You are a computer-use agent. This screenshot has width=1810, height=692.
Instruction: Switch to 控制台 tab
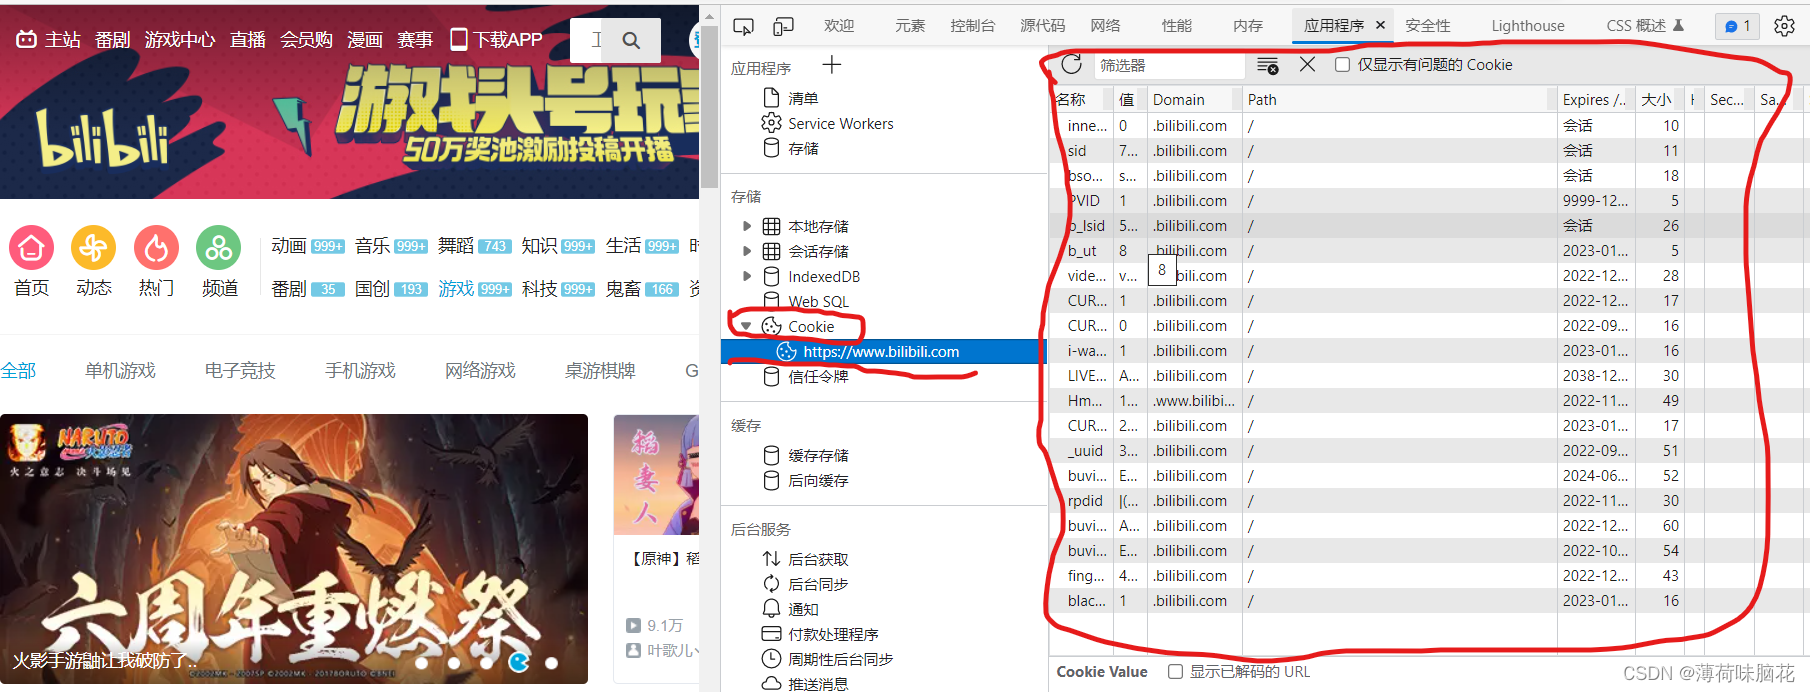[x=972, y=26]
